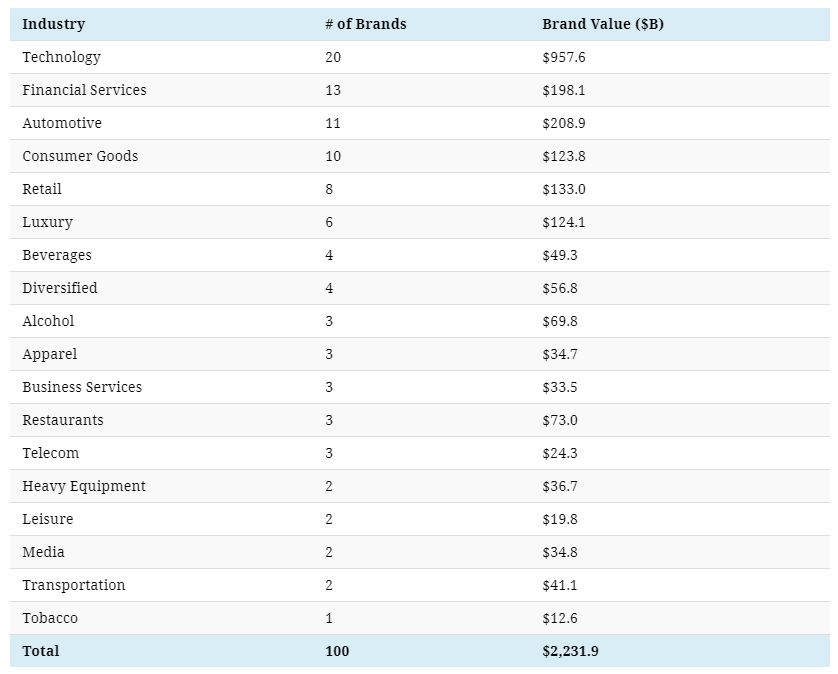Click the Consumer Goods cell
Screen dimensions: 838x674
click(x=80, y=156)
